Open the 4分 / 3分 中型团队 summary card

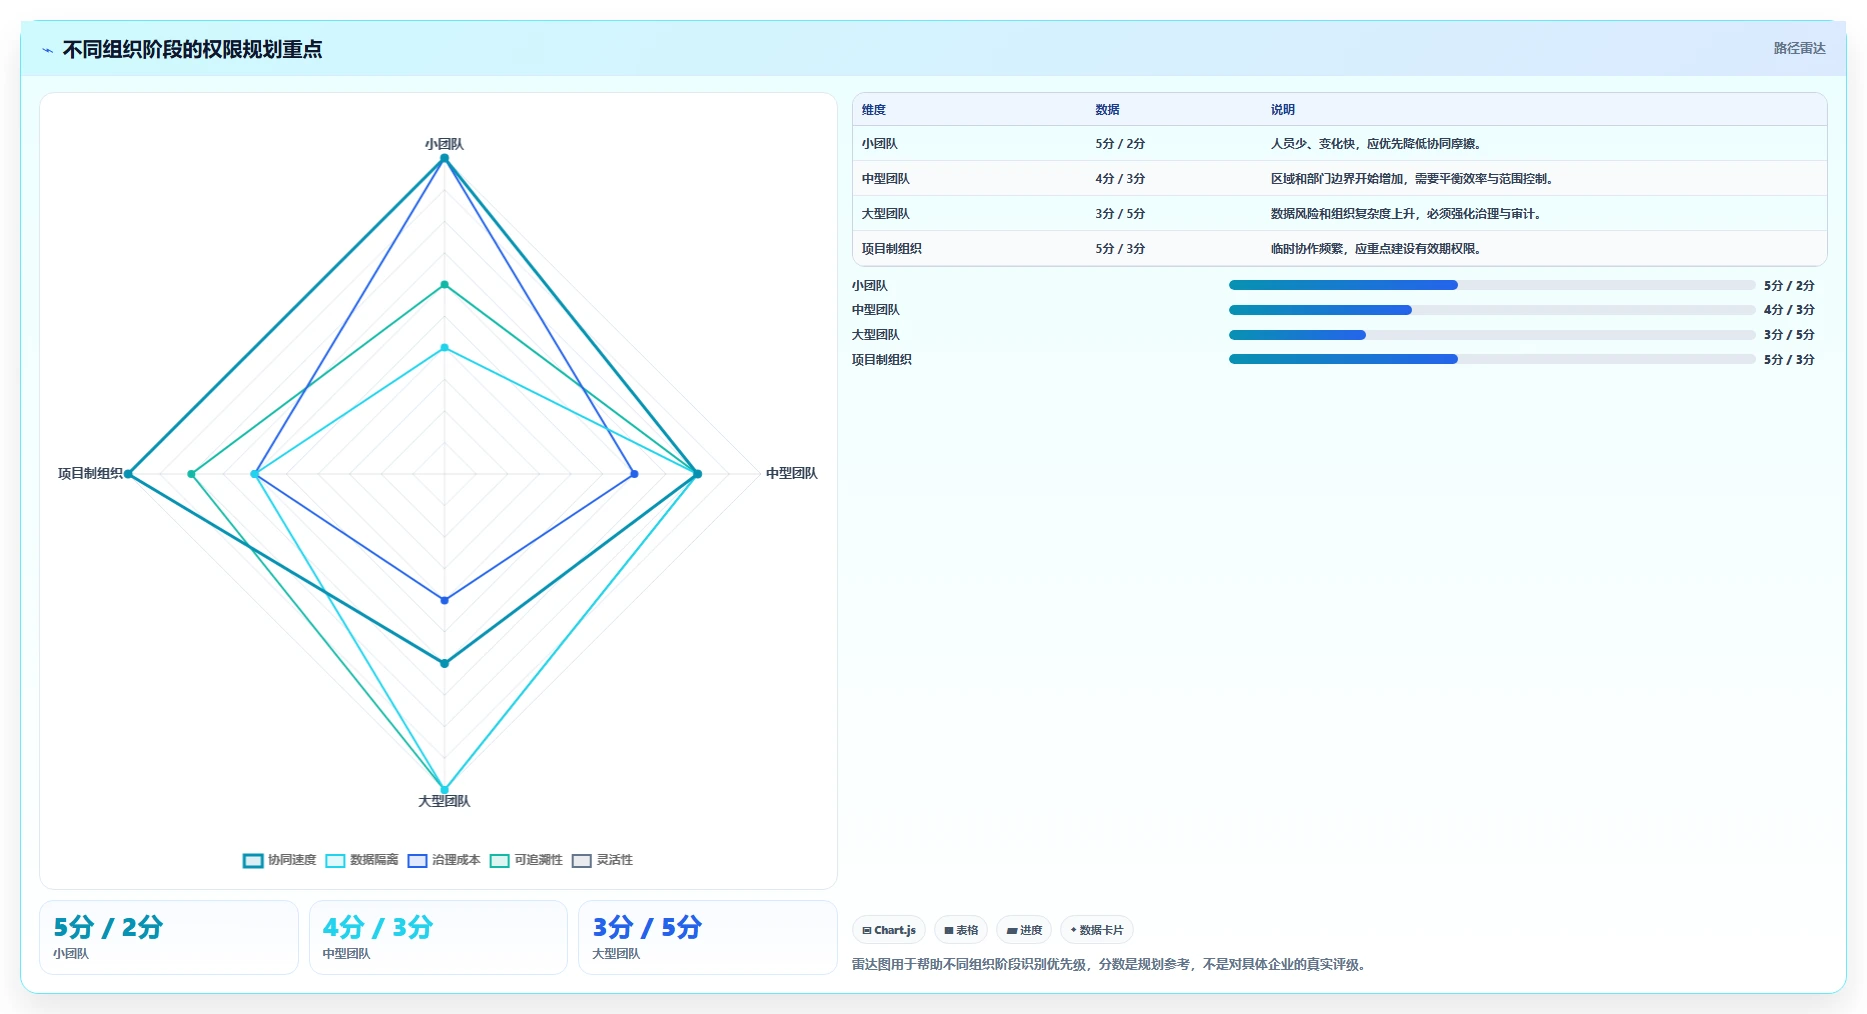point(438,937)
